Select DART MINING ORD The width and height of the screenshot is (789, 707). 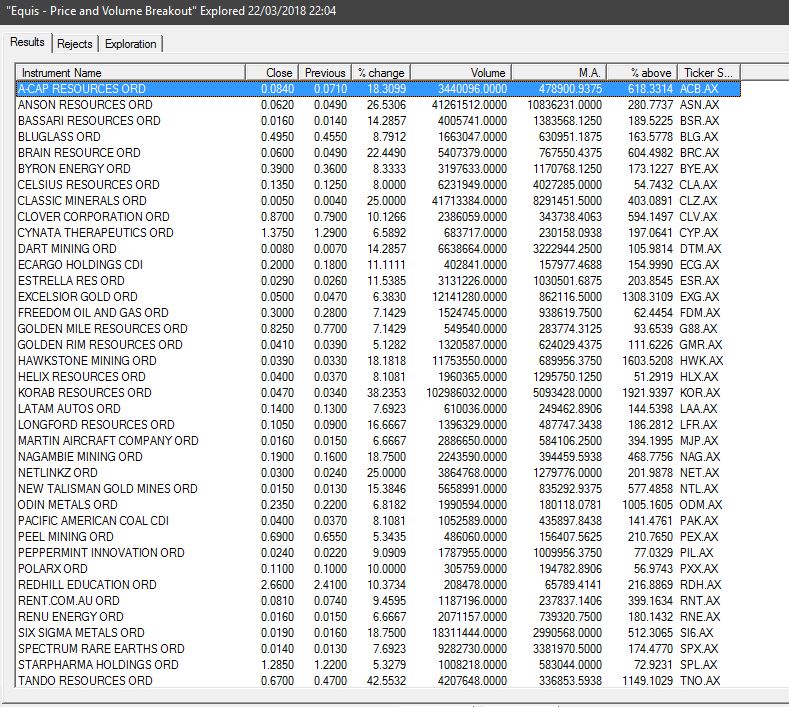(x=378, y=249)
